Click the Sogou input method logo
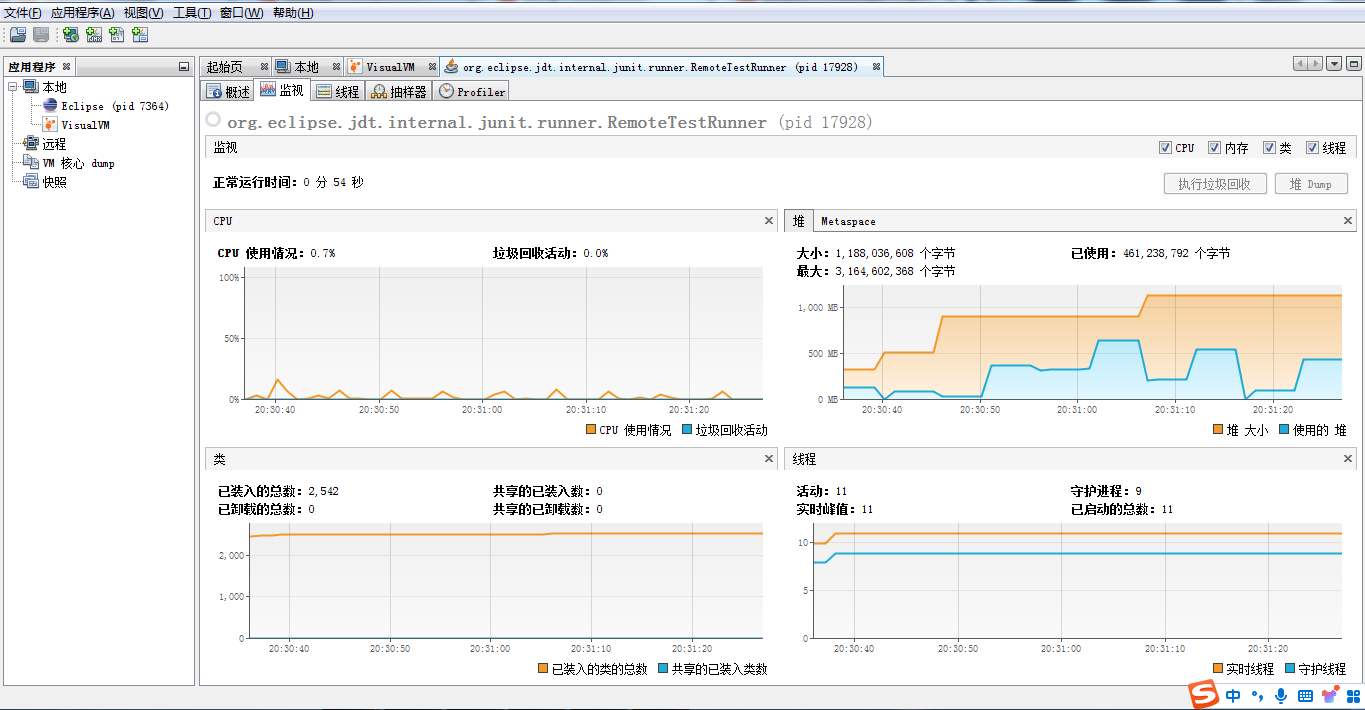This screenshot has width=1365, height=710. (1203, 695)
